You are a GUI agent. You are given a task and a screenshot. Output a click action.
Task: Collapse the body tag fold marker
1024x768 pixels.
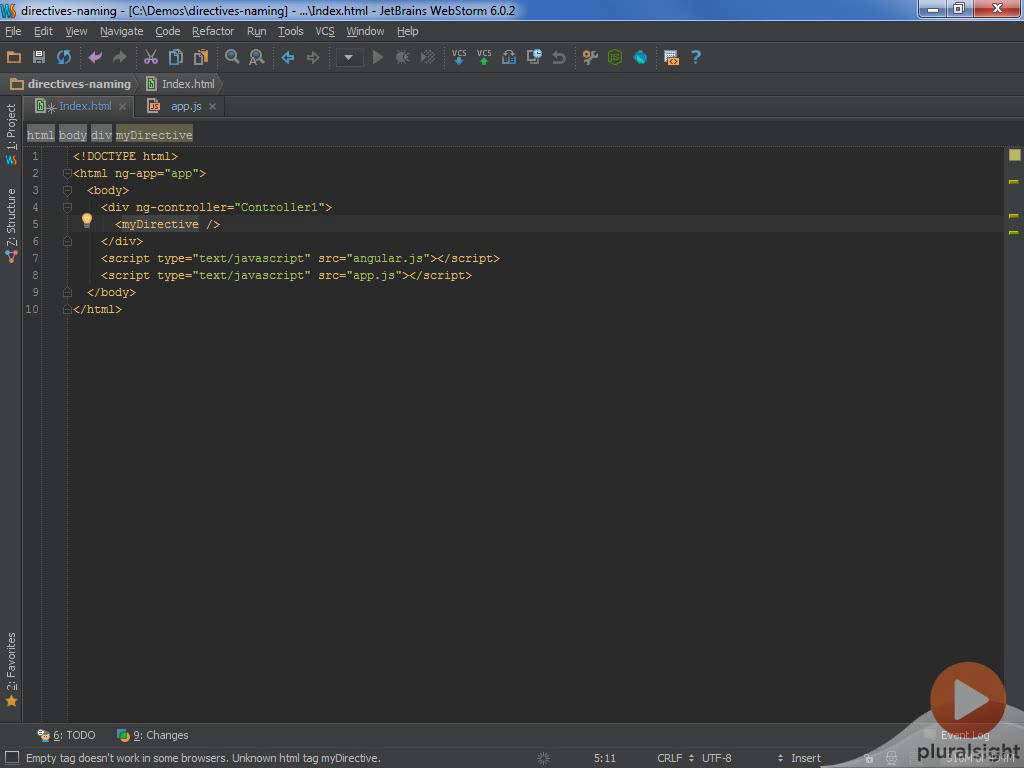point(67,191)
